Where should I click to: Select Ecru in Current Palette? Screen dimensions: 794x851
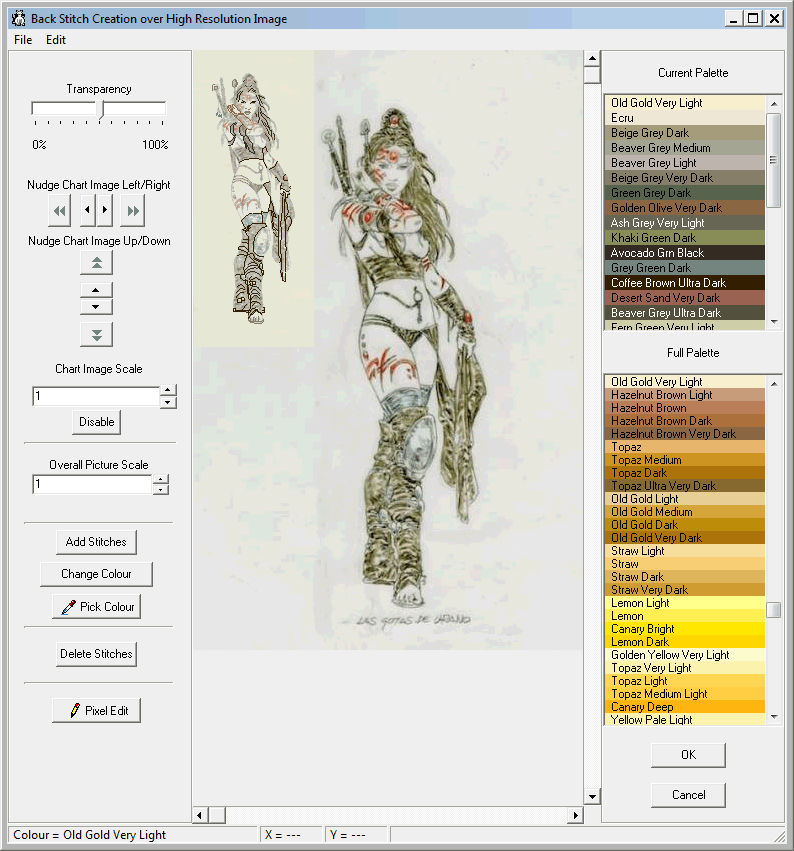point(684,118)
